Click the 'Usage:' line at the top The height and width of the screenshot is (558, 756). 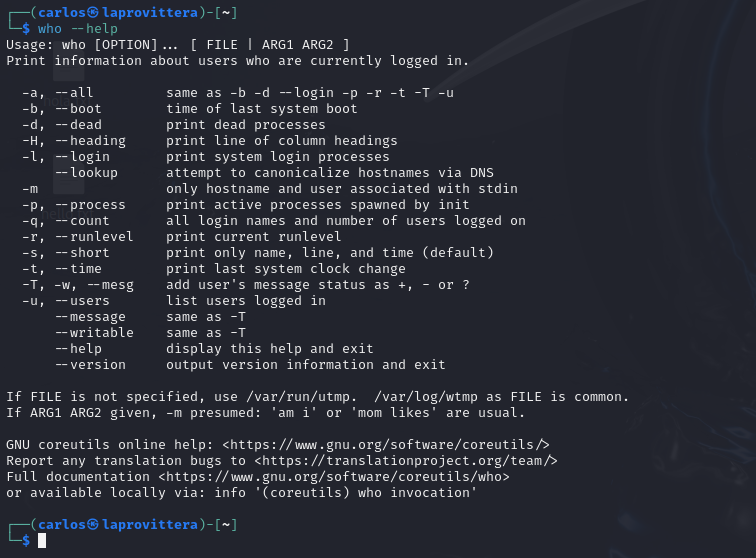178,45
